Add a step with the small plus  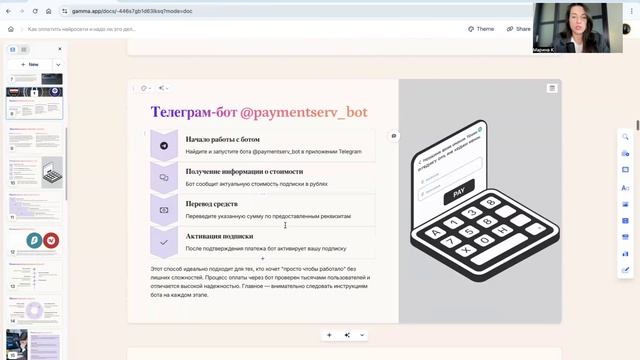tap(262, 258)
